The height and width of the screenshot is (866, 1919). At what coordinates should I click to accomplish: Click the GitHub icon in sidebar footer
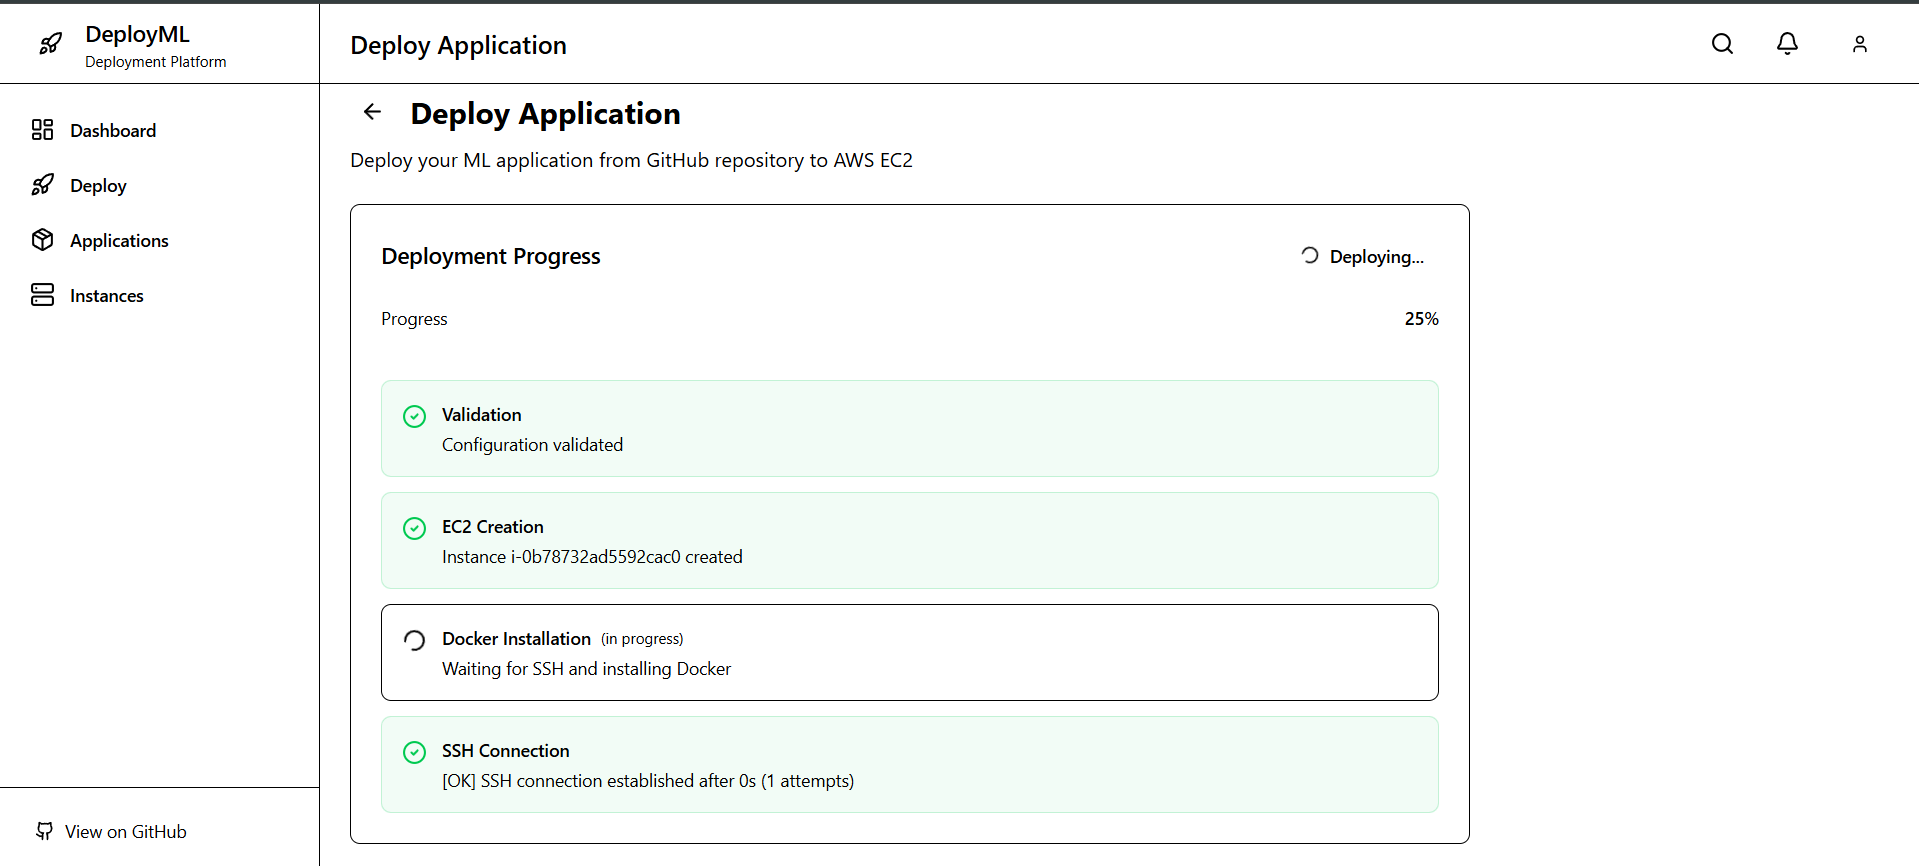44,831
